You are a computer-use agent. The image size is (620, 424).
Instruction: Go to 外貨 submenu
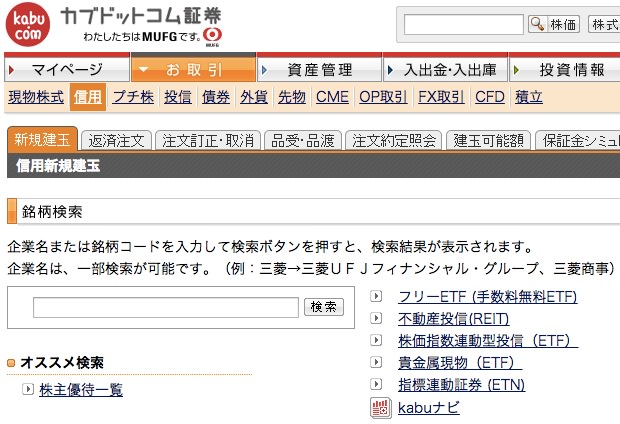[x=254, y=97]
